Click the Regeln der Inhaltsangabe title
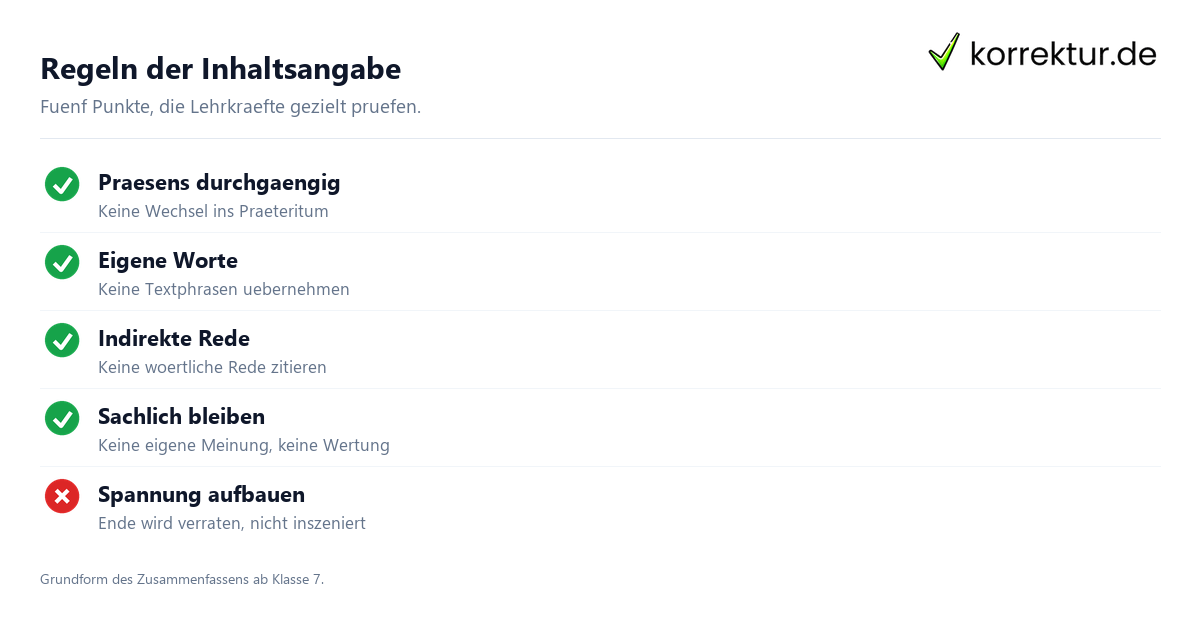This screenshot has width=1200, height=630. click(220, 69)
